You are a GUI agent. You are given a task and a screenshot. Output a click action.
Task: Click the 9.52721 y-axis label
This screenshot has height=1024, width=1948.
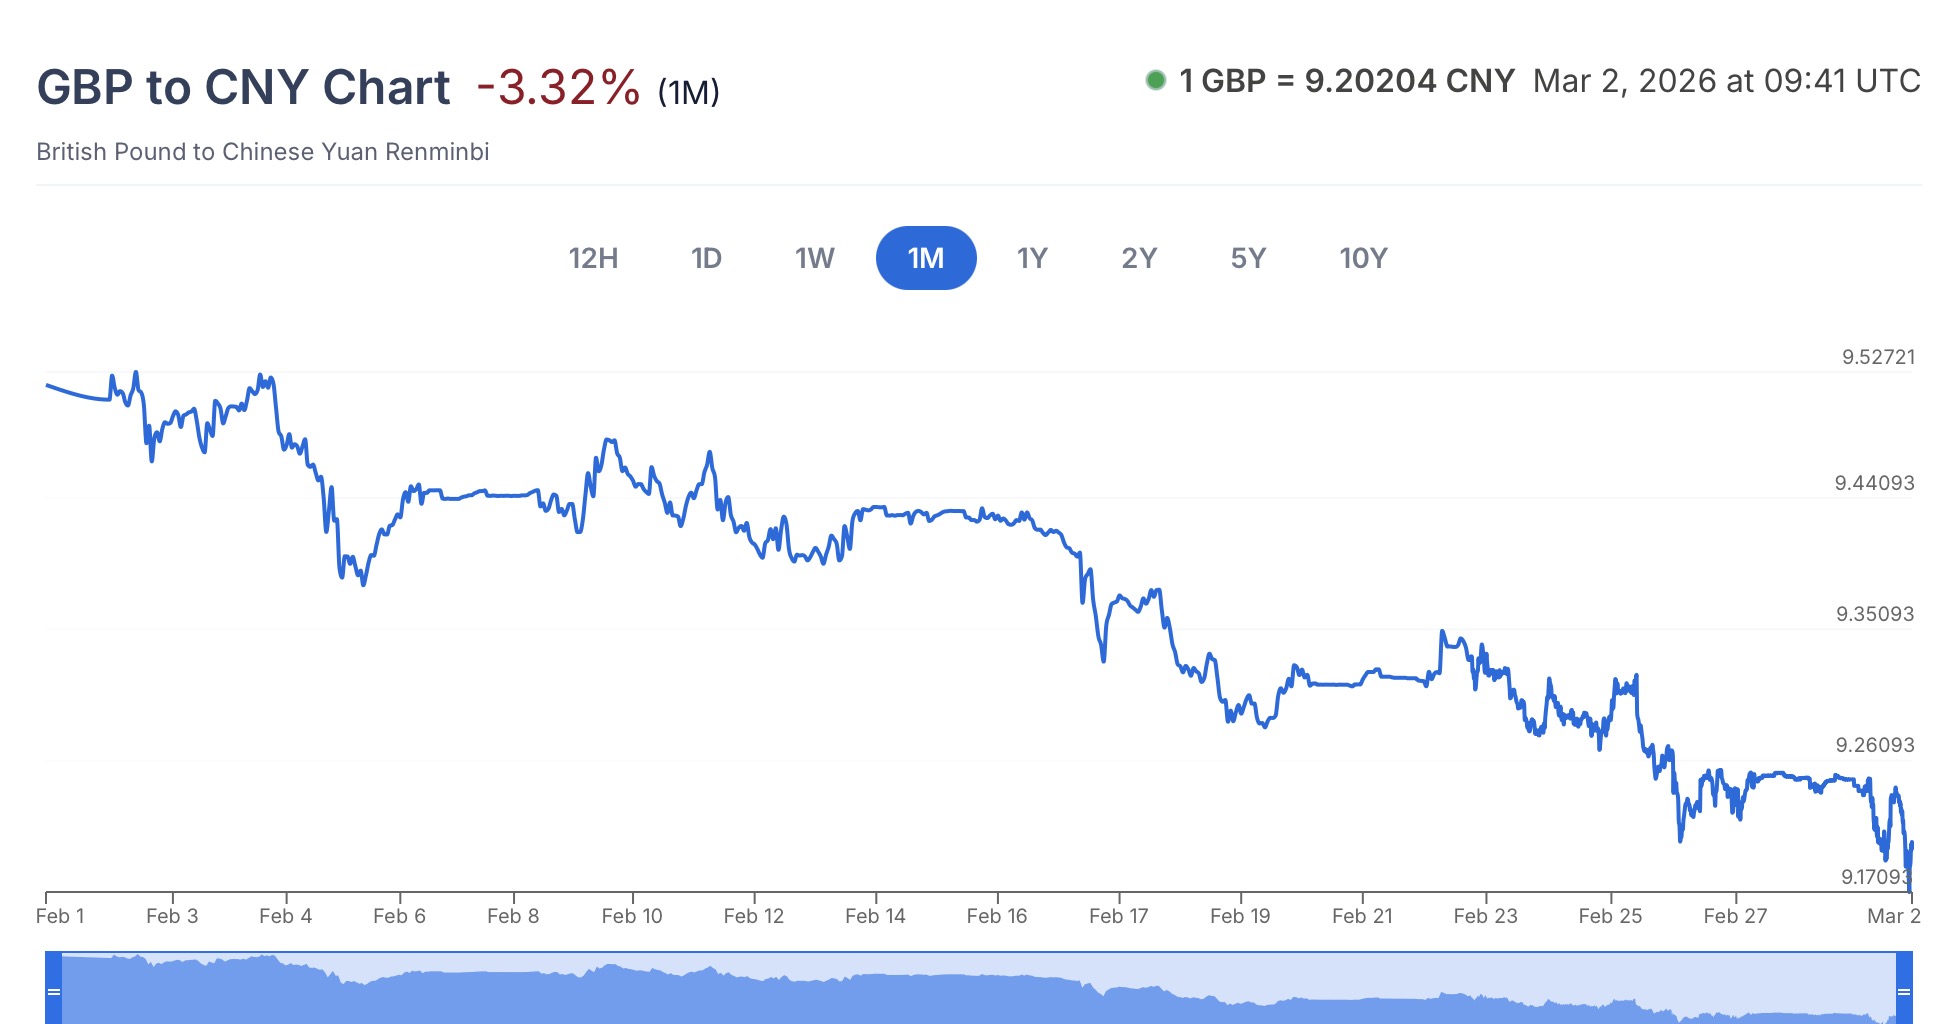(x=1878, y=357)
